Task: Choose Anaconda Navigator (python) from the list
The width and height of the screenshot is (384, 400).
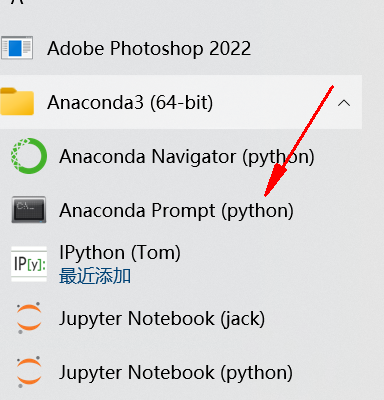Action: point(187,157)
